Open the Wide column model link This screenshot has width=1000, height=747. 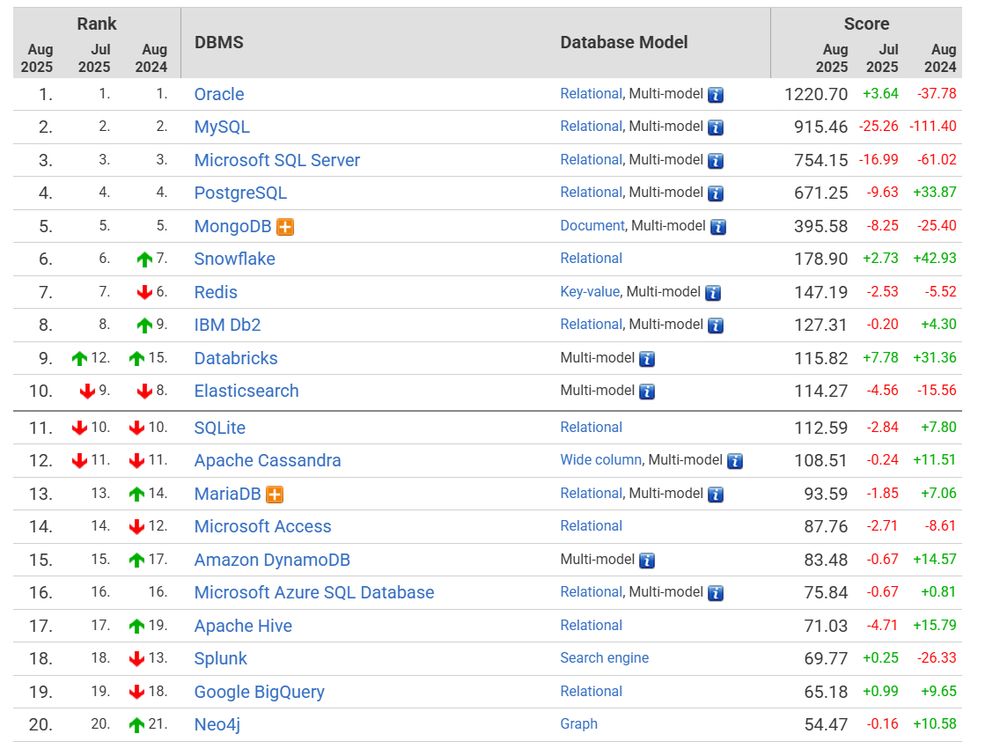pos(601,460)
